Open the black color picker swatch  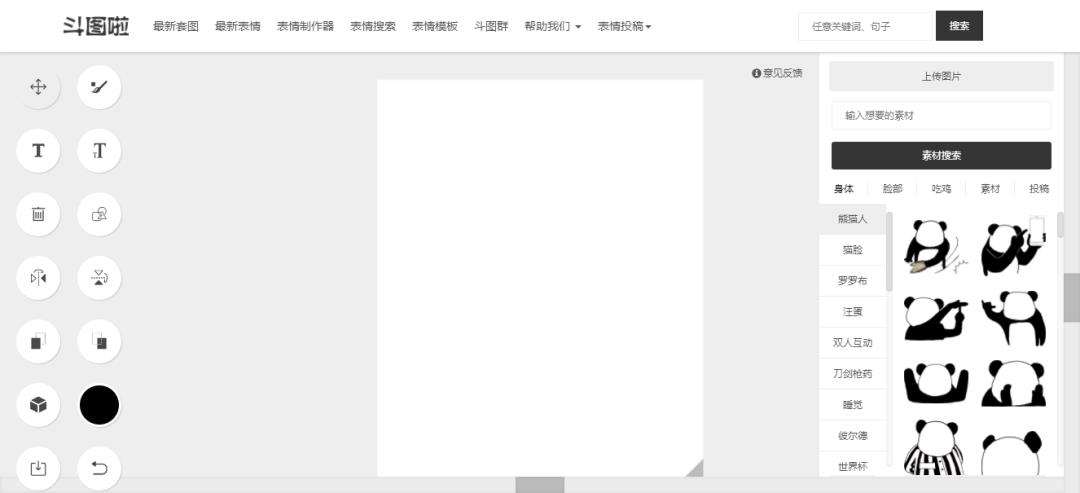(x=99, y=405)
